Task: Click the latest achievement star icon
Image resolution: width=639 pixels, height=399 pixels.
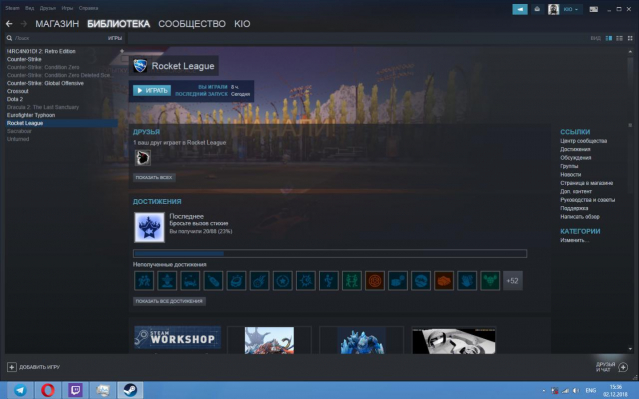Action: point(150,227)
